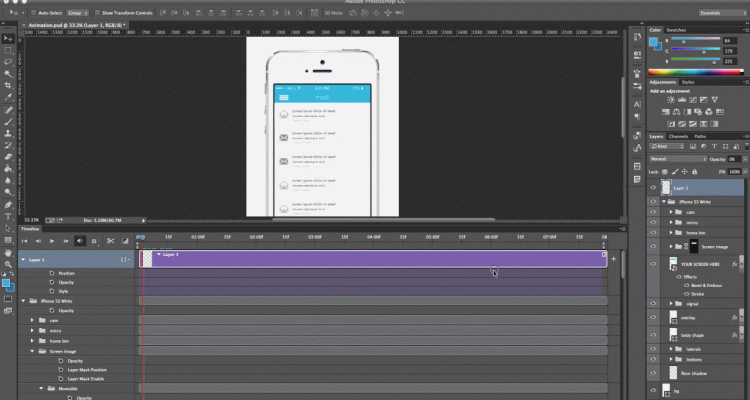Click the Split at Playhead scissors icon

(110, 241)
